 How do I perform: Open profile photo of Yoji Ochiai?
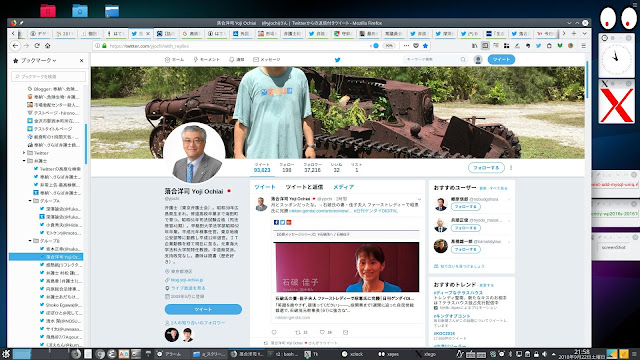194,153
